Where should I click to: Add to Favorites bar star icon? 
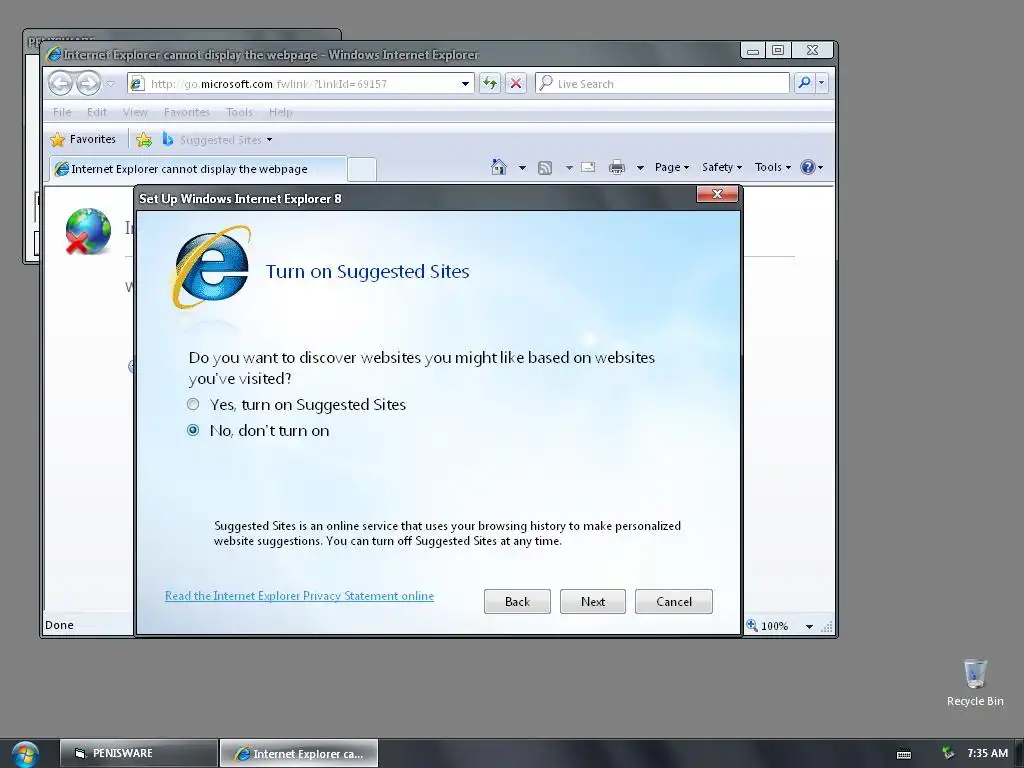click(x=144, y=139)
